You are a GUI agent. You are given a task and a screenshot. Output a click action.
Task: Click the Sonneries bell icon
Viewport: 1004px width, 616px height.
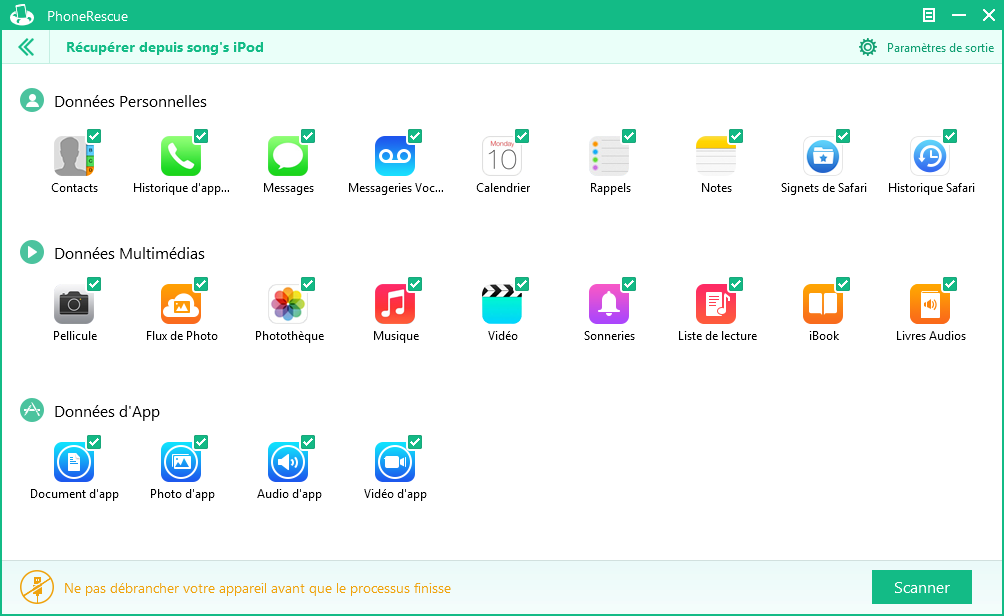(608, 304)
